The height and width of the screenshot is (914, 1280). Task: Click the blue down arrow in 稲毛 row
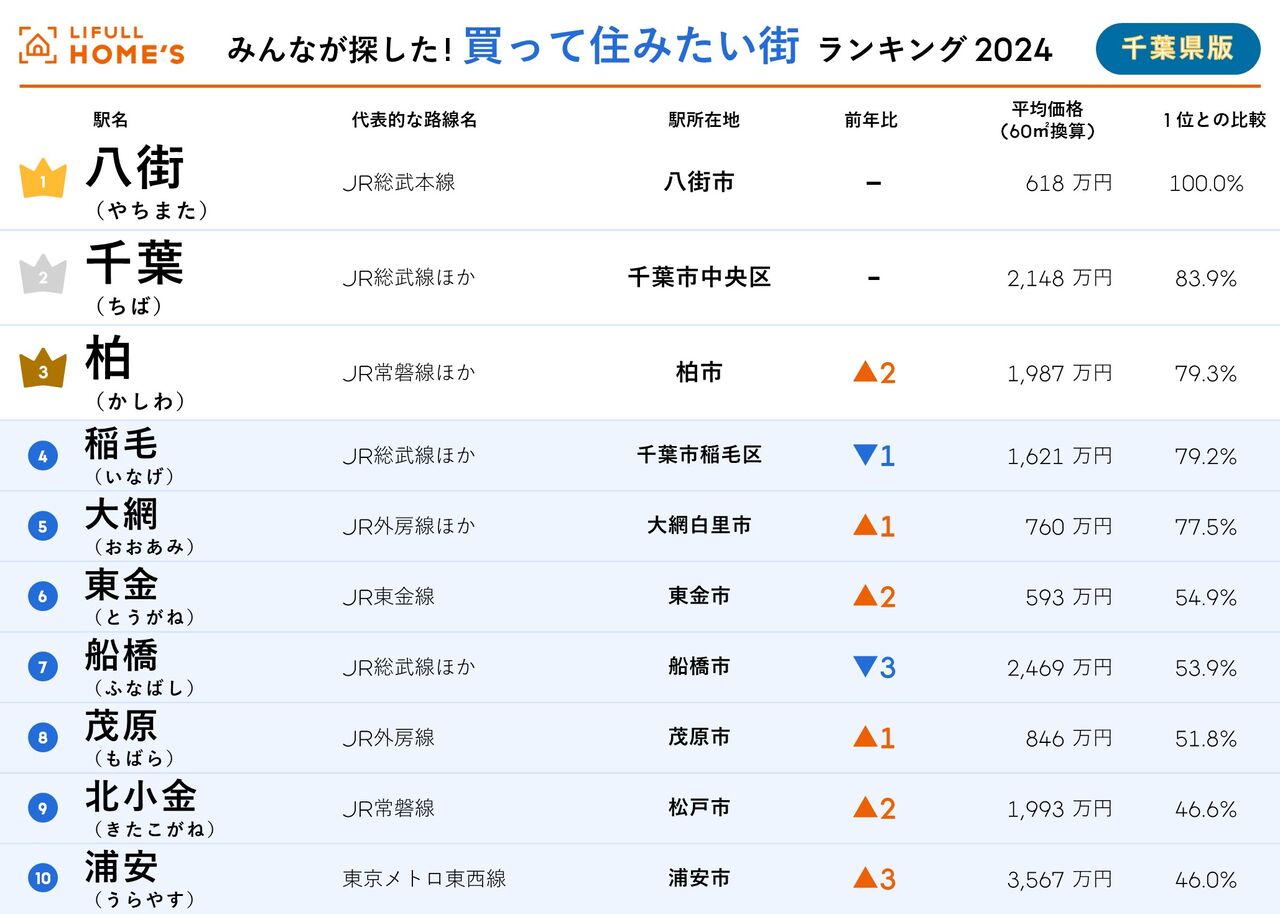pyautogui.click(x=865, y=455)
